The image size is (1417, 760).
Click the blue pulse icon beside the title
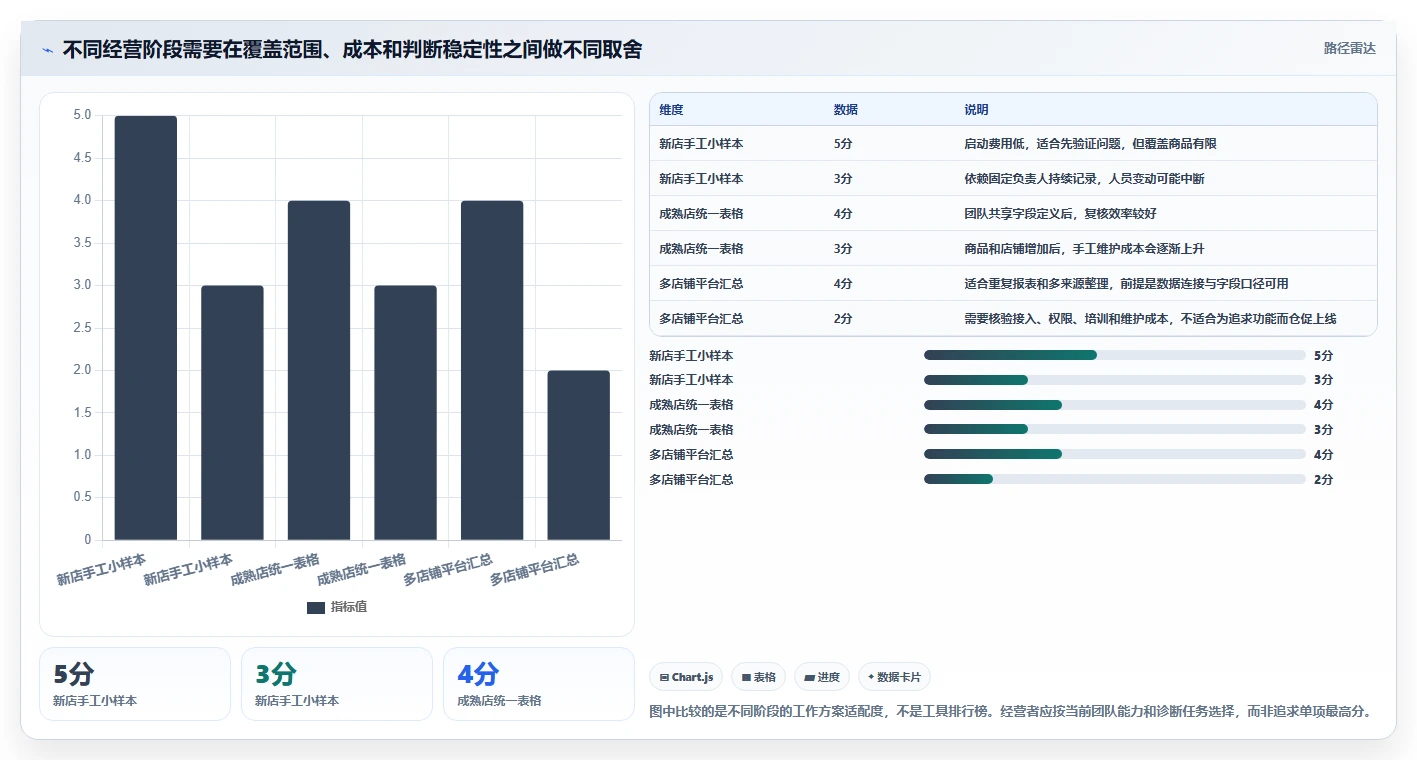pyautogui.click(x=48, y=50)
